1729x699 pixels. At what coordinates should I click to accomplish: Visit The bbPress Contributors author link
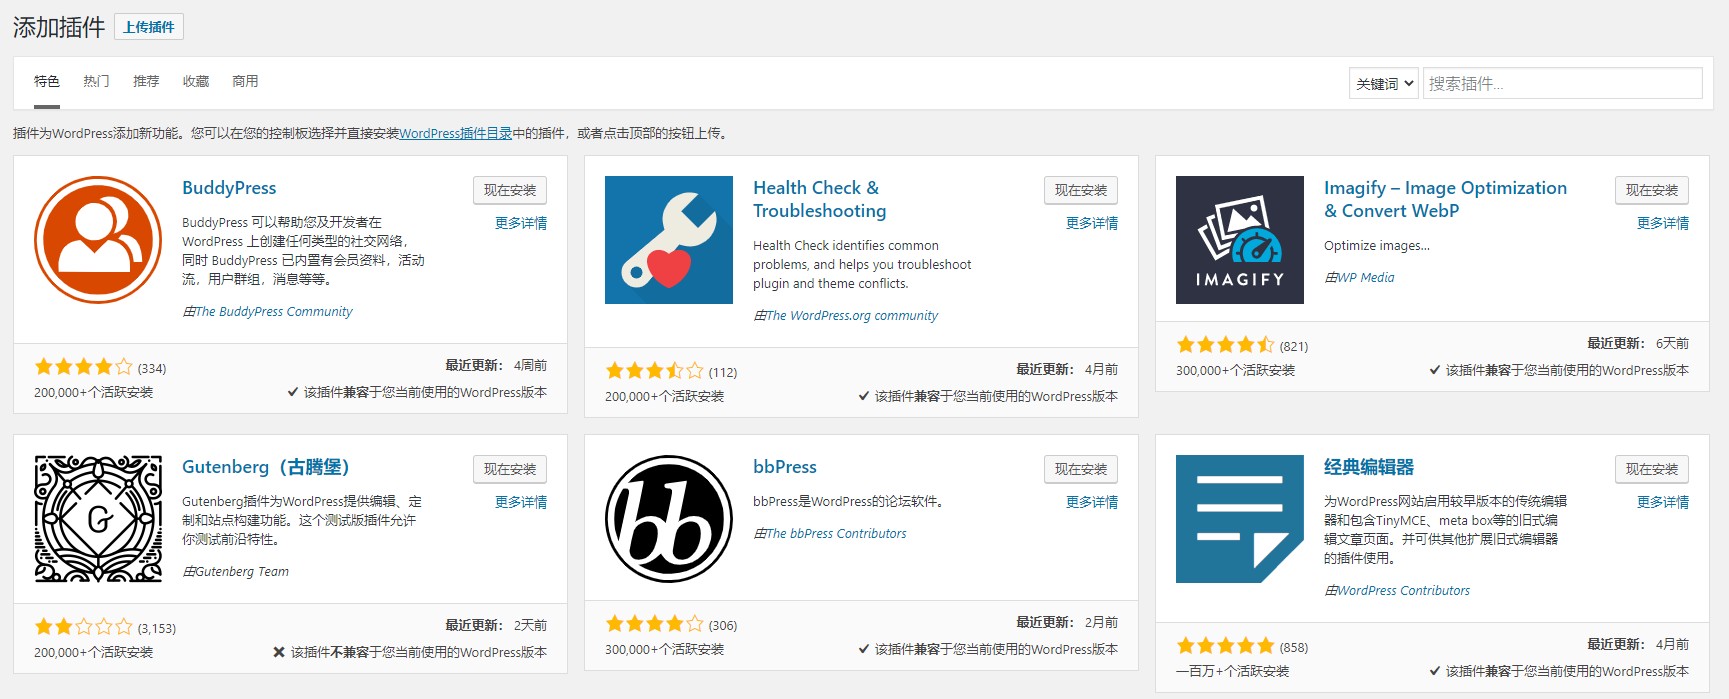(x=836, y=534)
